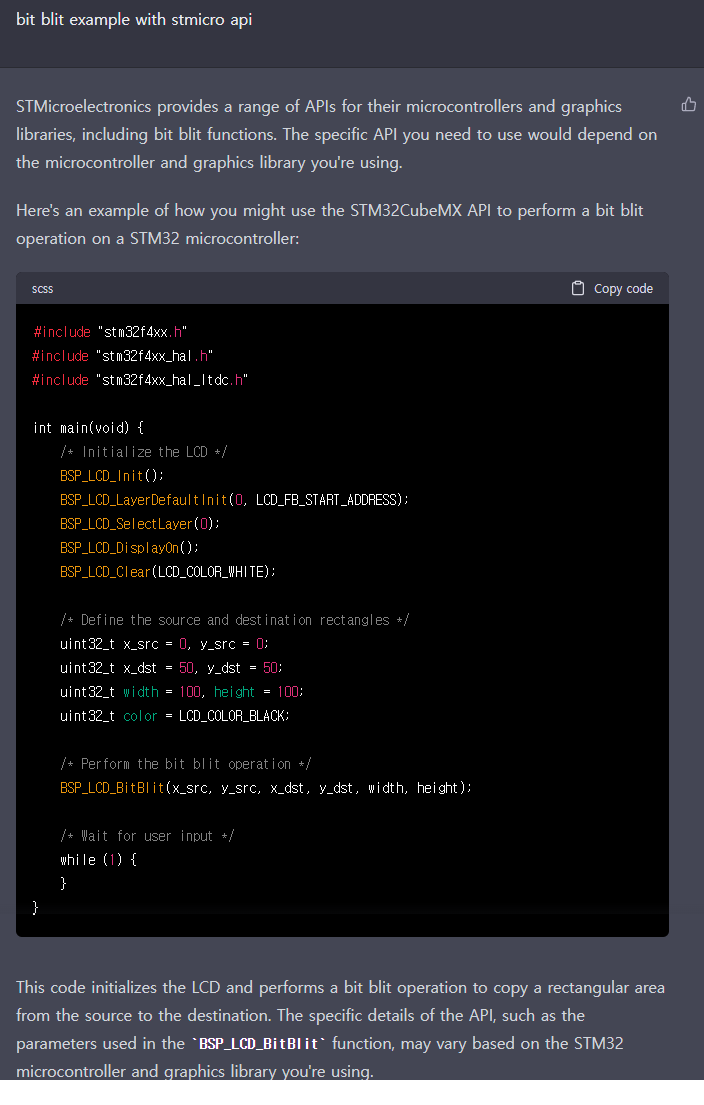Click the 'uint32_t color = LCD_COLOR_BLACK;' line
This screenshot has width=704, height=1105.
pyautogui.click(x=175, y=716)
